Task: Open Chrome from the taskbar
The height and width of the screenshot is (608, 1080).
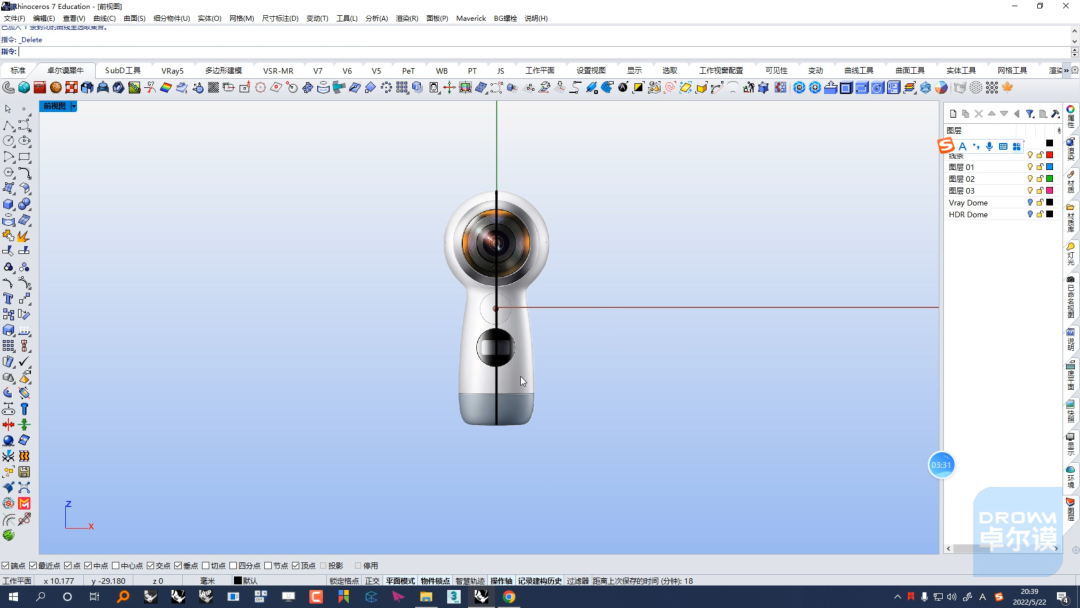Action: [x=509, y=597]
